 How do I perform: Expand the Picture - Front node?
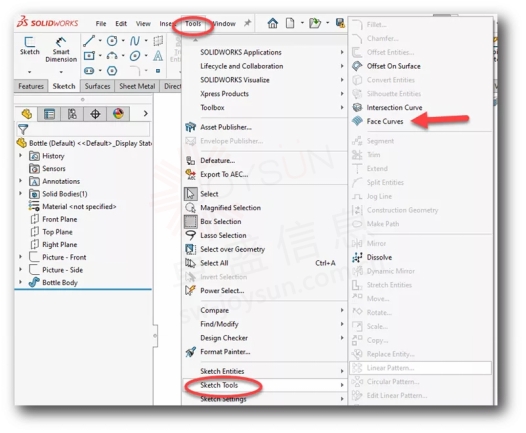click(20, 257)
